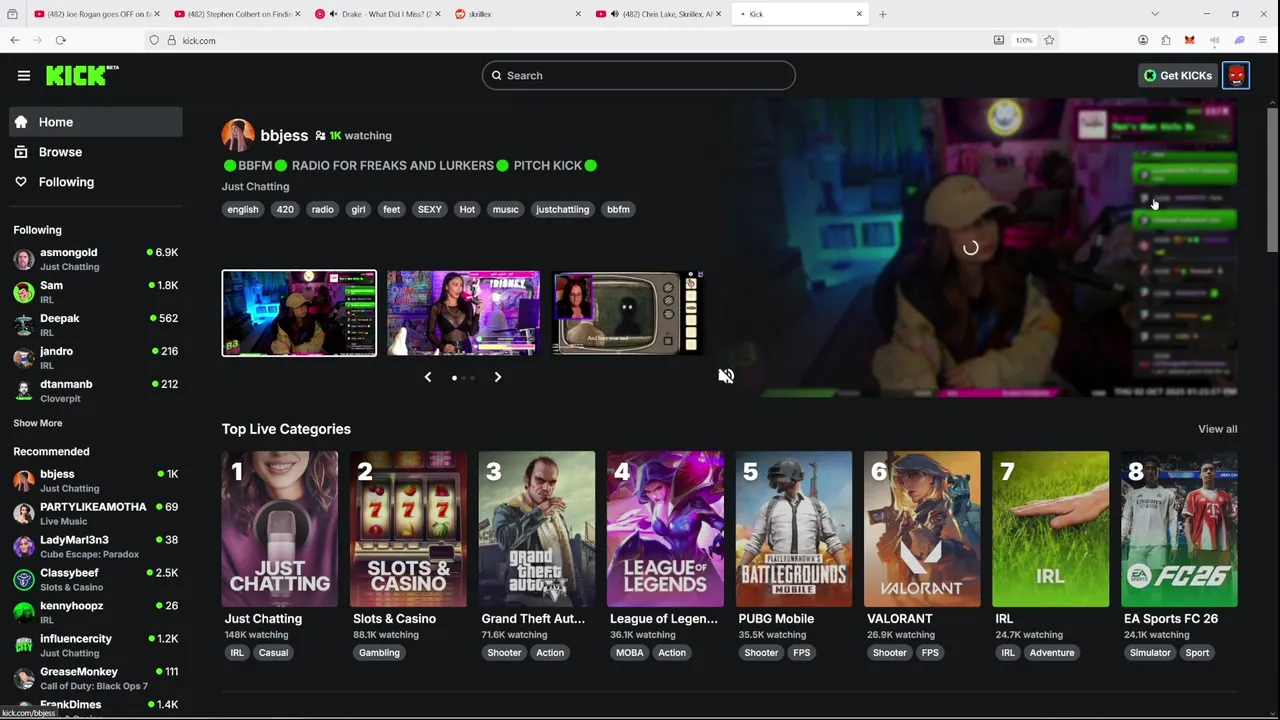1280x720 pixels.
Task: Open Browse in the Kick sidebar
Action: (96, 152)
